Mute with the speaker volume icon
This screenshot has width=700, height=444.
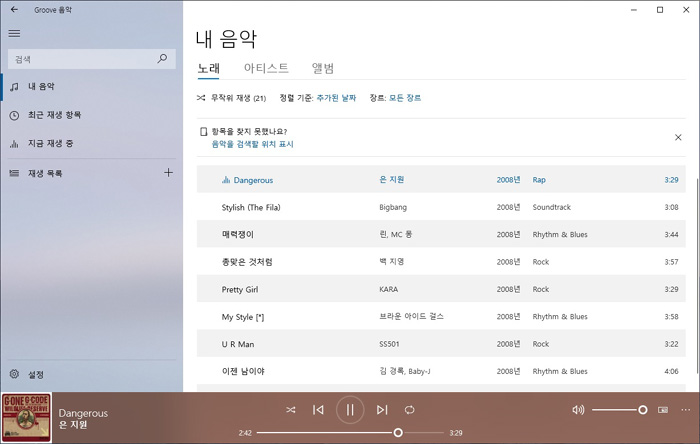click(578, 410)
